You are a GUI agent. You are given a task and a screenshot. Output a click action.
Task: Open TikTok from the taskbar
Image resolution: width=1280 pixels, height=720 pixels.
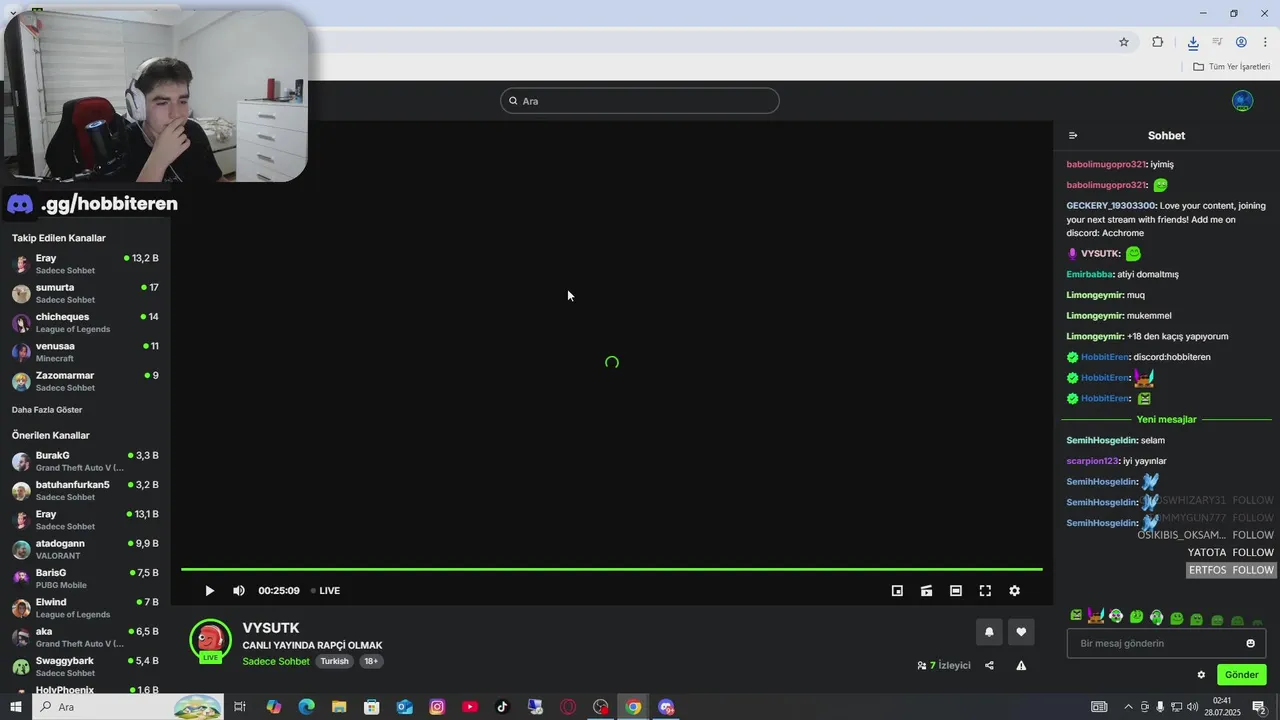502,707
